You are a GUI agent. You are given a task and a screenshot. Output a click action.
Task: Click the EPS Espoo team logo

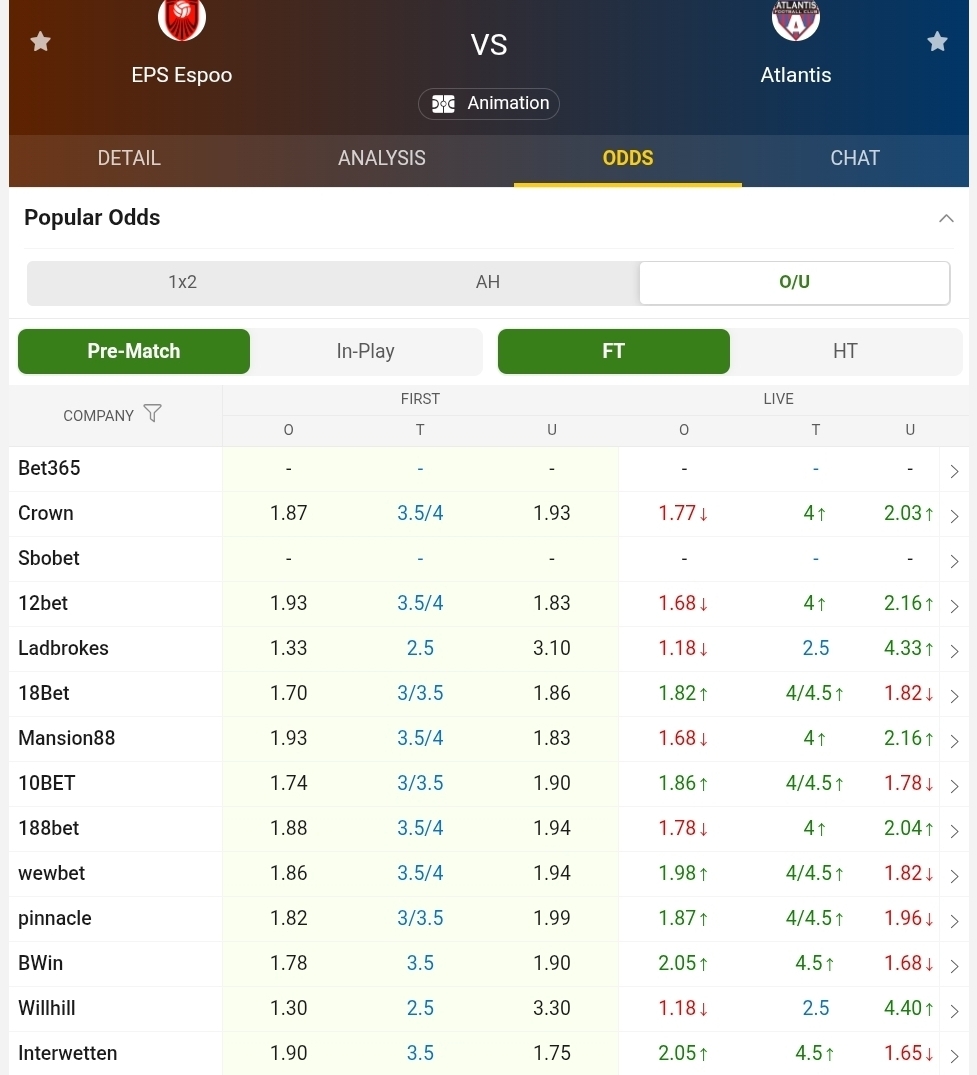182,20
